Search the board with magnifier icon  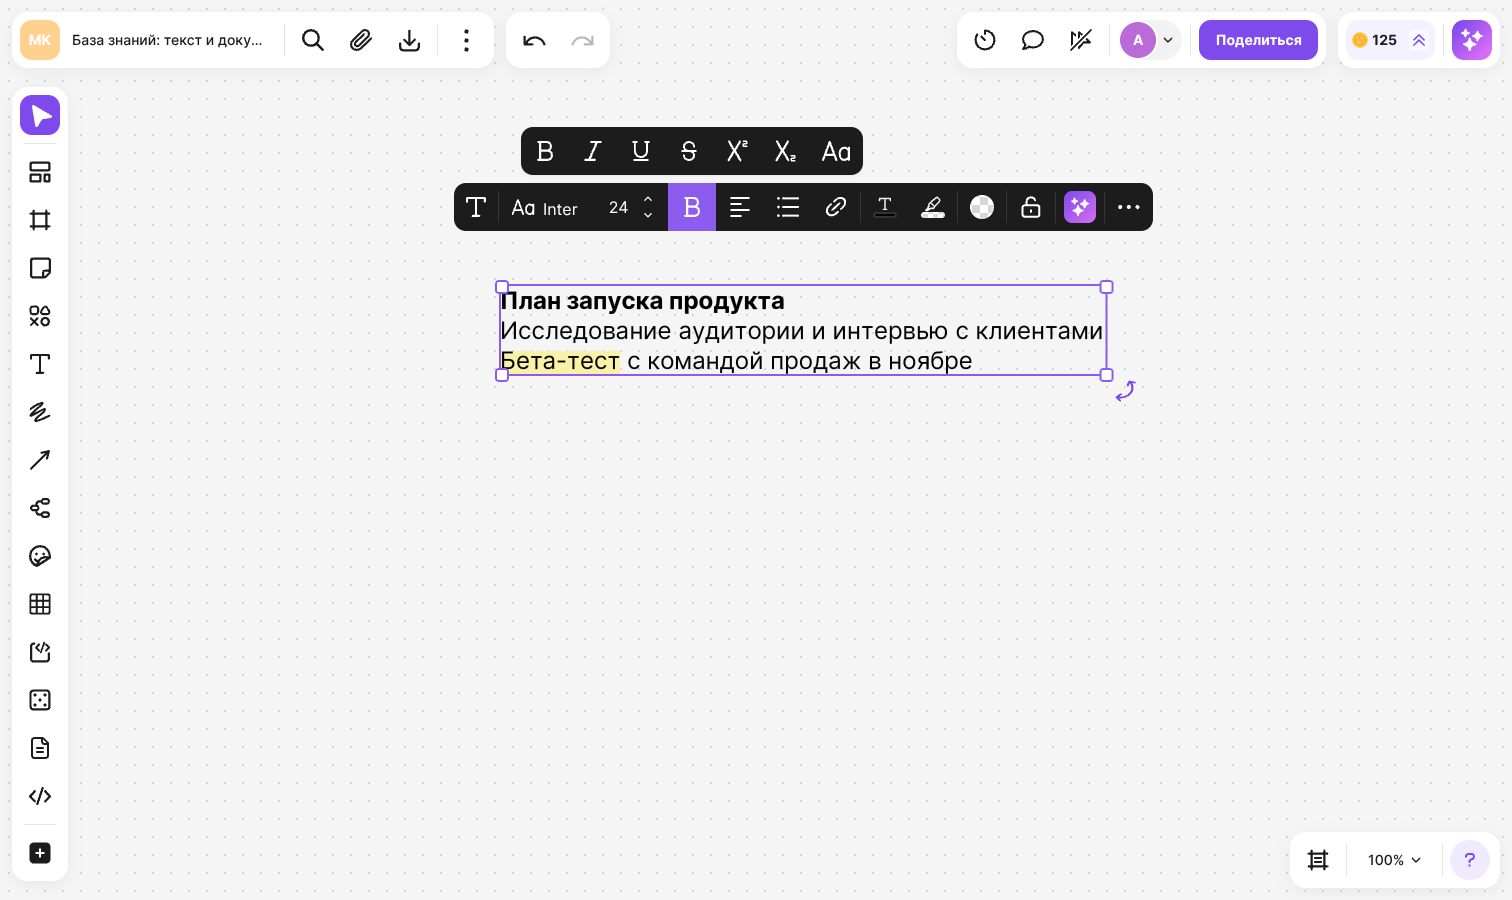pos(313,40)
